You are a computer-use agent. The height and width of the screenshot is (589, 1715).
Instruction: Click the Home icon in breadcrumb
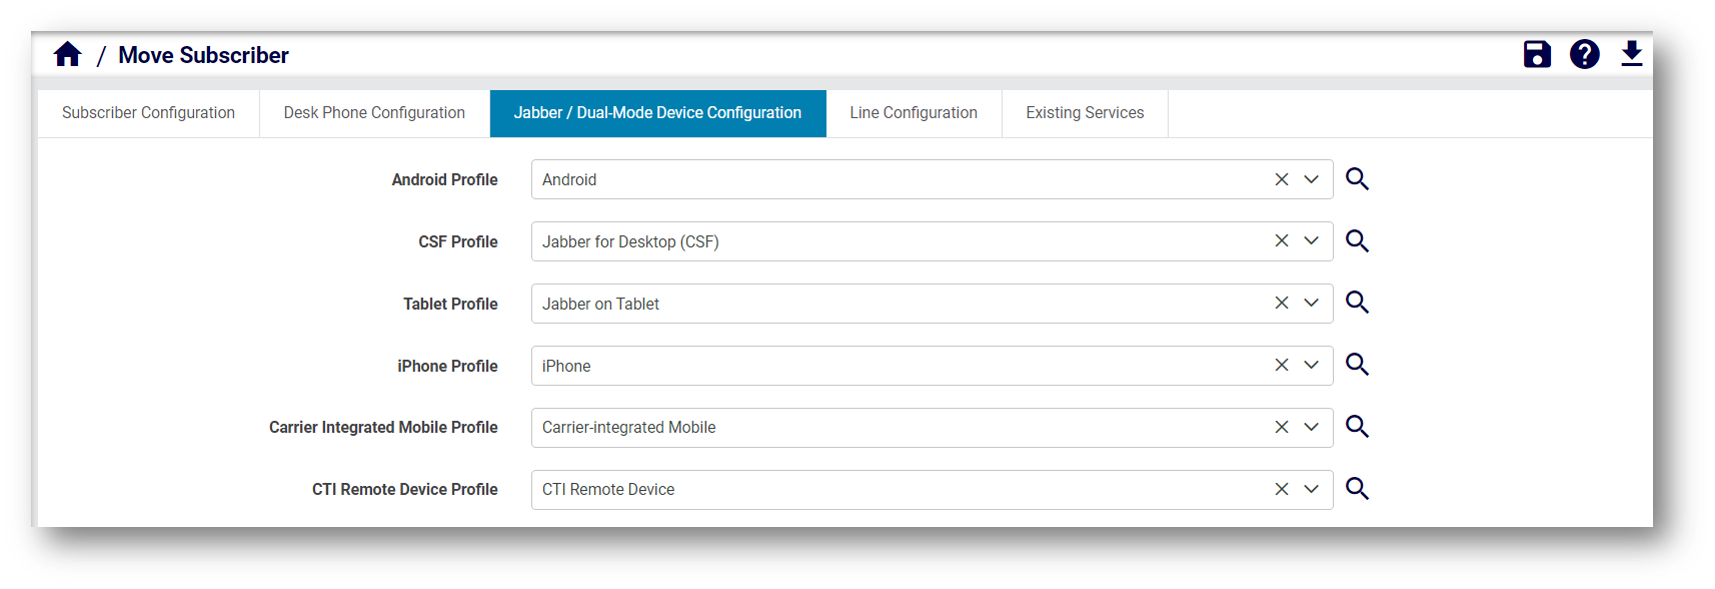(68, 54)
